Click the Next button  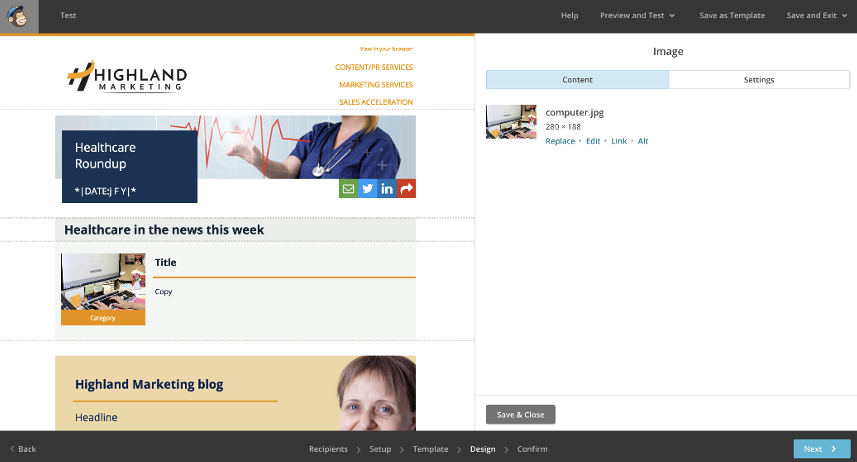[x=821, y=449]
